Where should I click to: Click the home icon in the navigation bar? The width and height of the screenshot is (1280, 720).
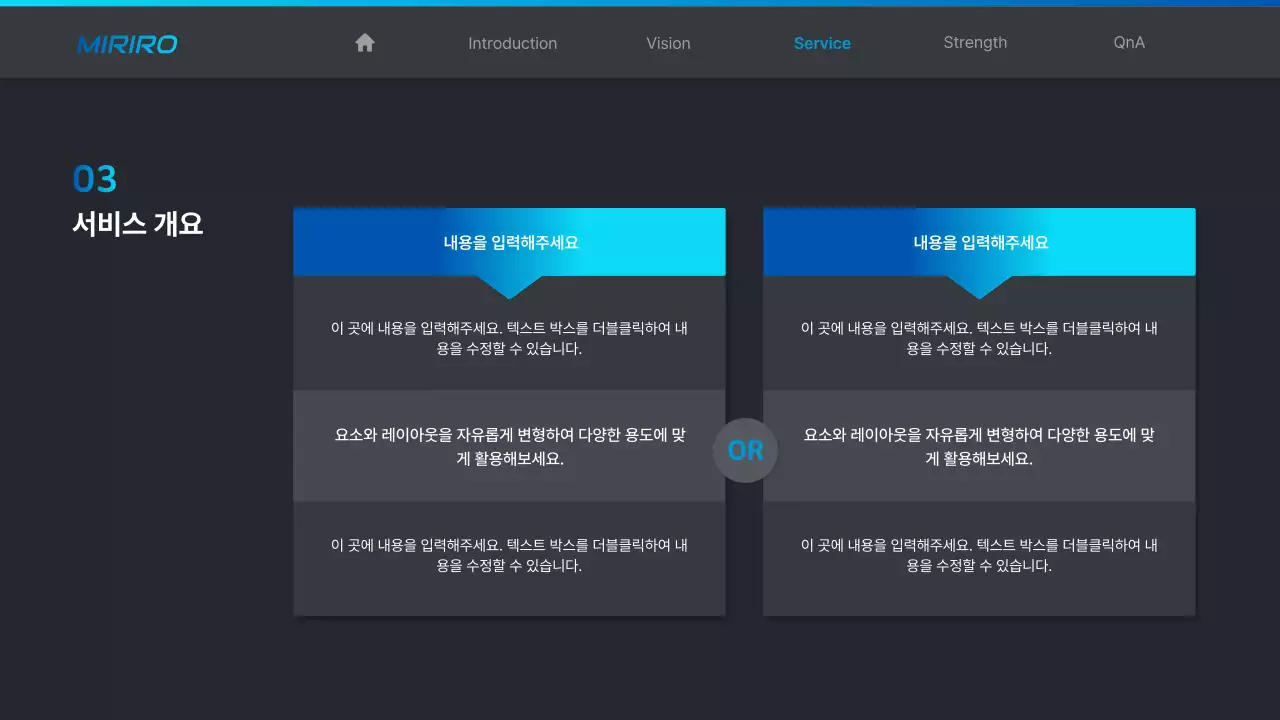coord(364,42)
